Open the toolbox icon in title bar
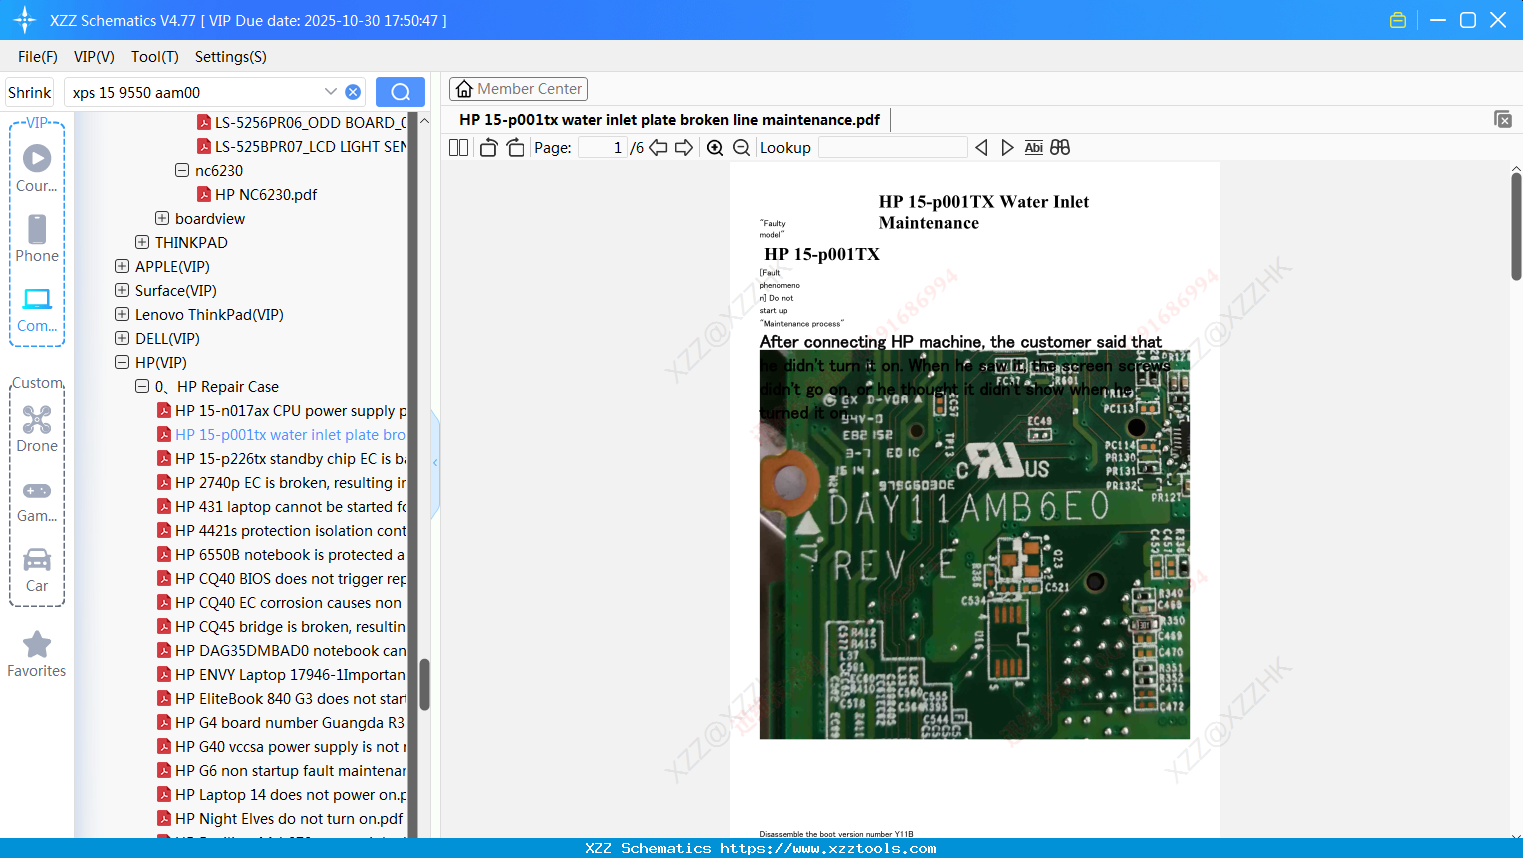 [x=1398, y=20]
